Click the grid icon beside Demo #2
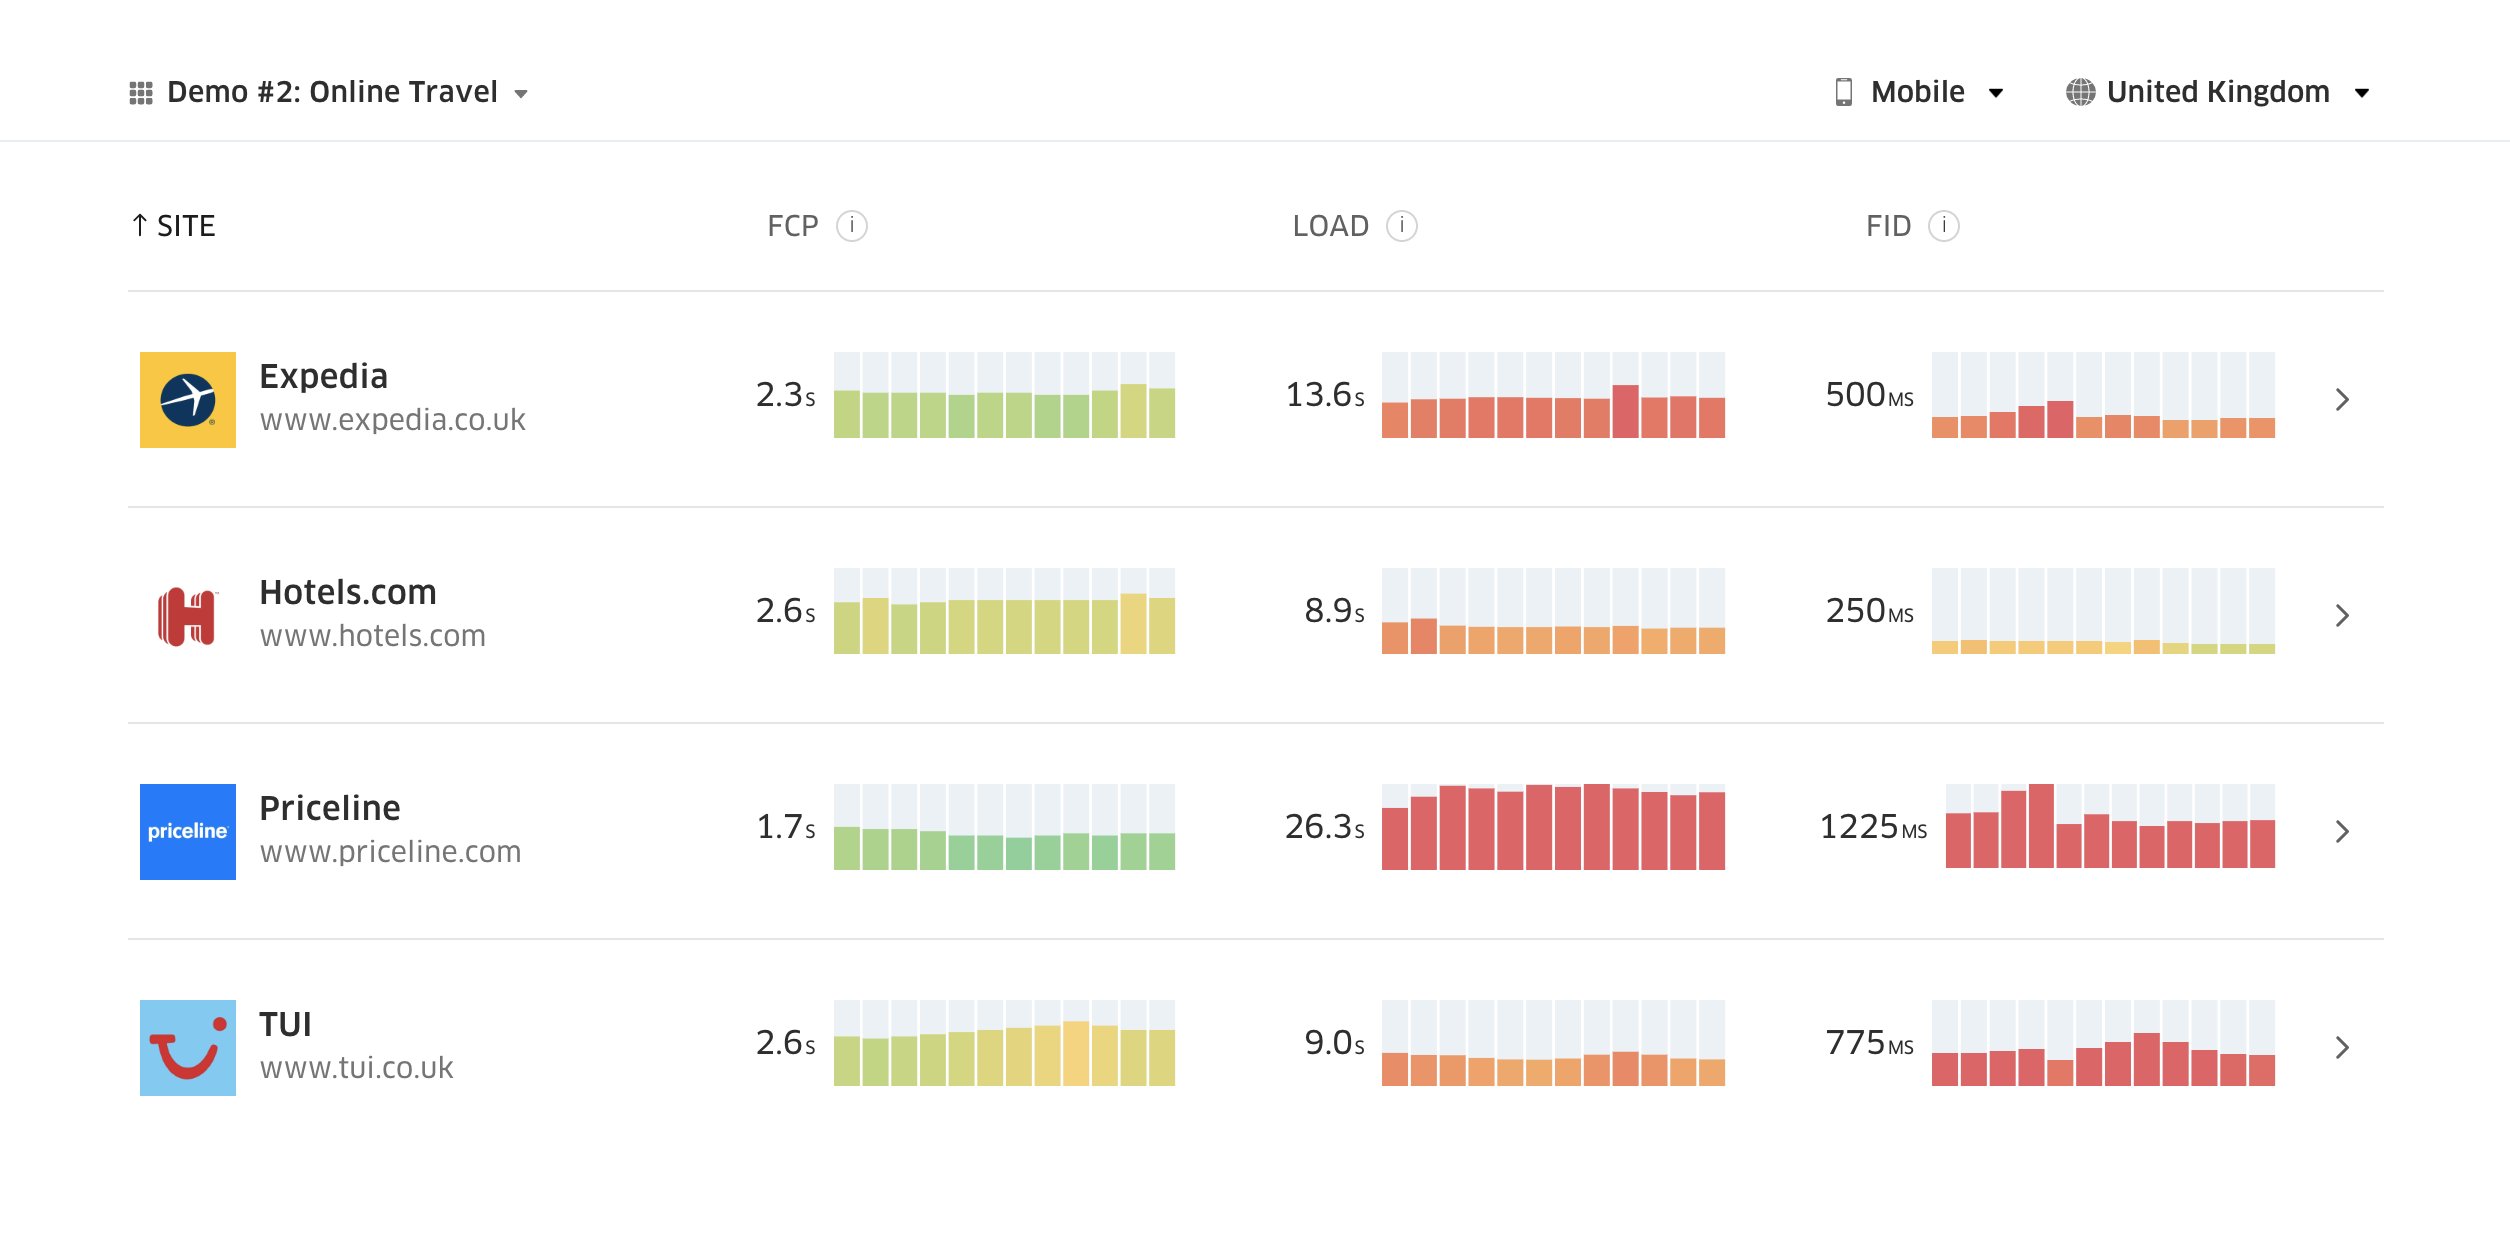The width and height of the screenshot is (2510, 1244). pyautogui.click(x=140, y=91)
